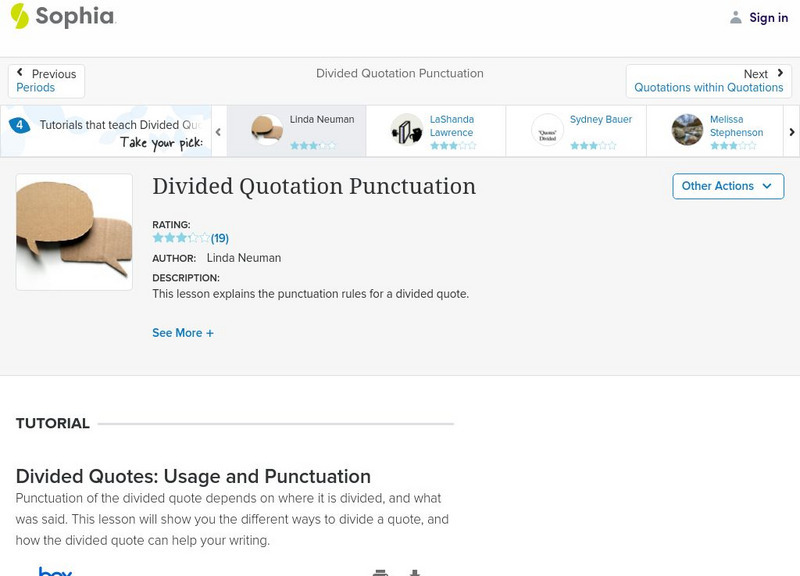Click Linda Neuman's speech bubble avatar
Screen dimensions: 800x576
(x=267, y=130)
